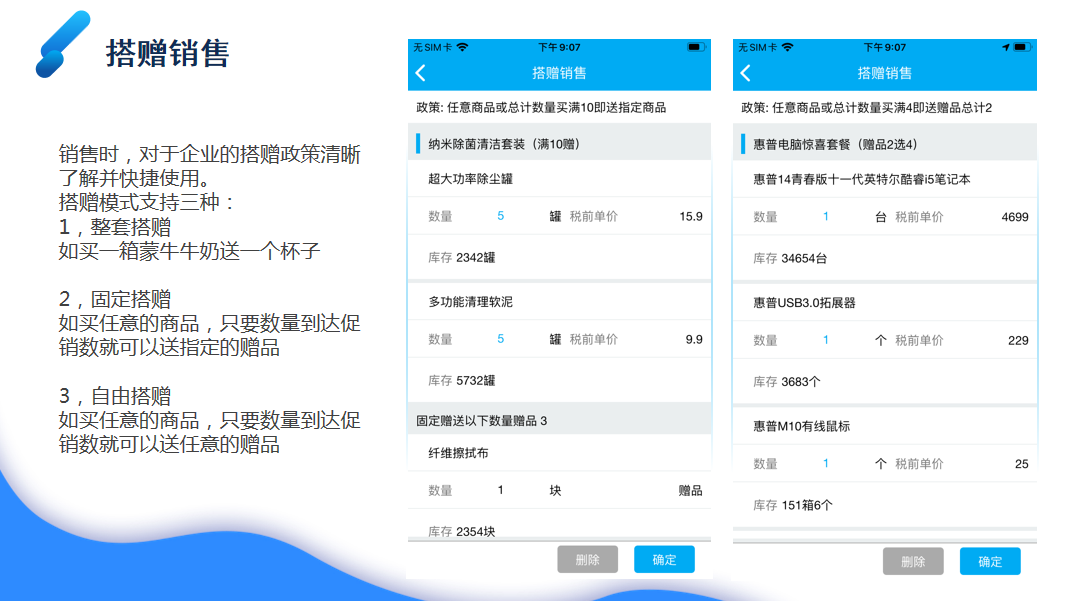
Task: Tap 删除 on the right screen
Action: click(913, 561)
